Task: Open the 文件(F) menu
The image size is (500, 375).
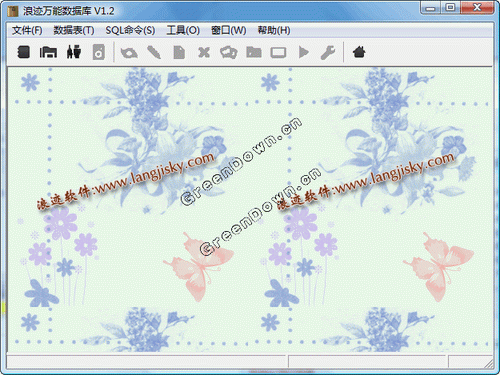Action: 27,30
